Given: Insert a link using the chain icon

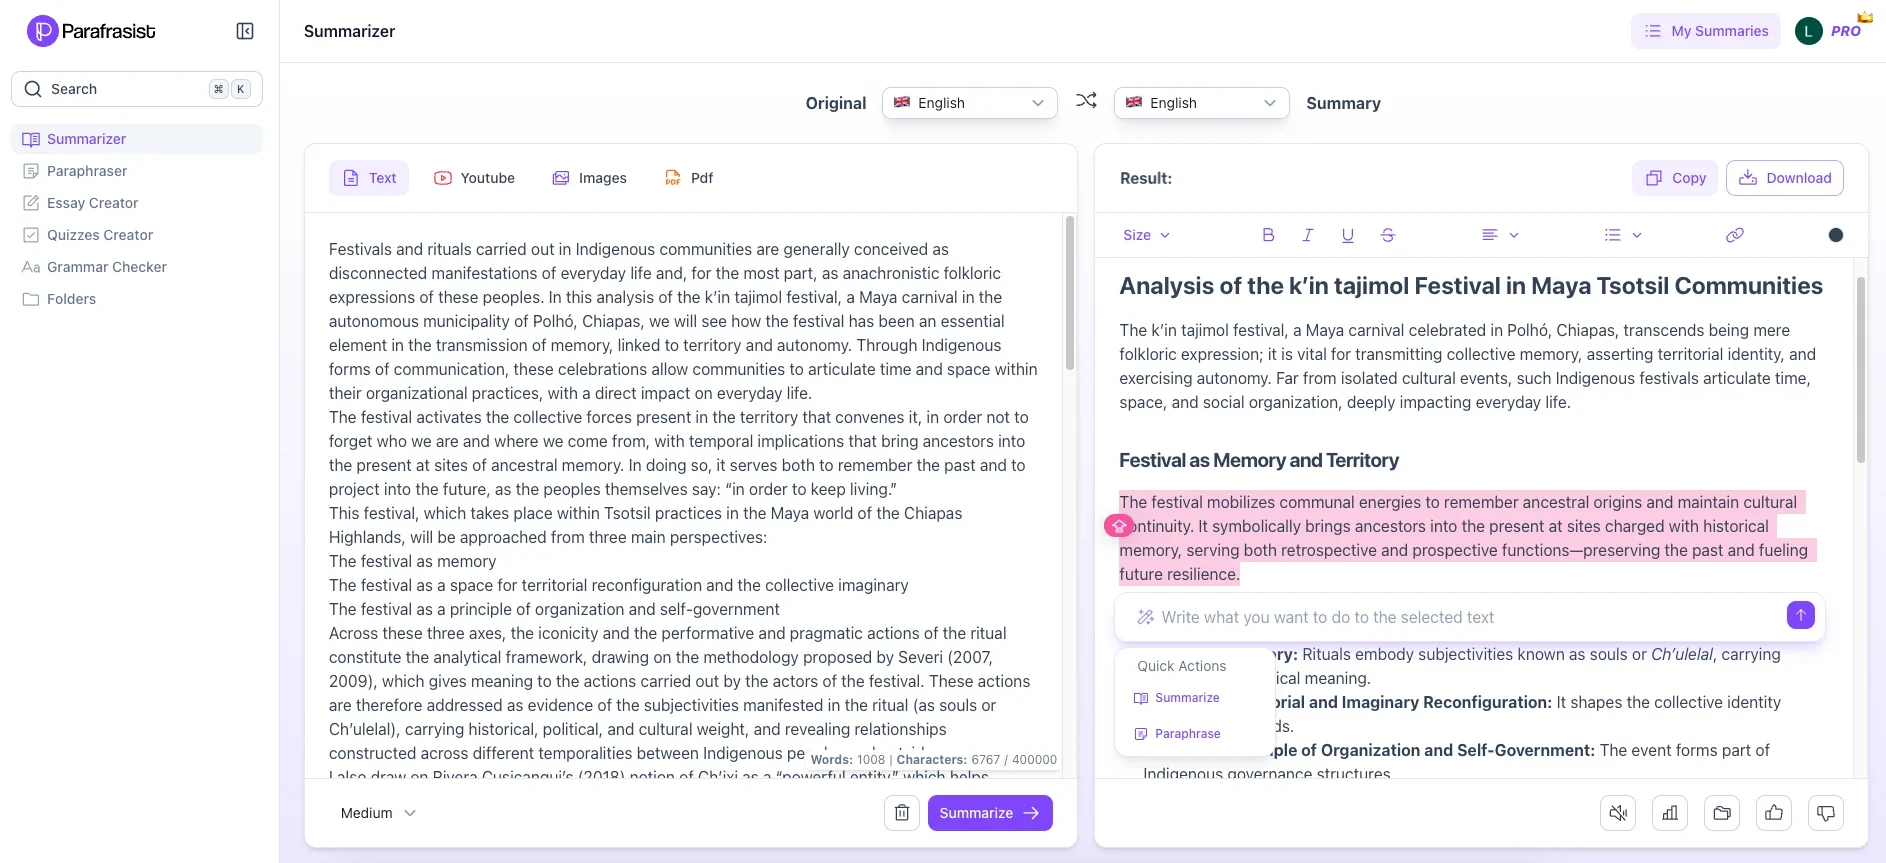Looking at the screenshot, I should pos(1735,235).
